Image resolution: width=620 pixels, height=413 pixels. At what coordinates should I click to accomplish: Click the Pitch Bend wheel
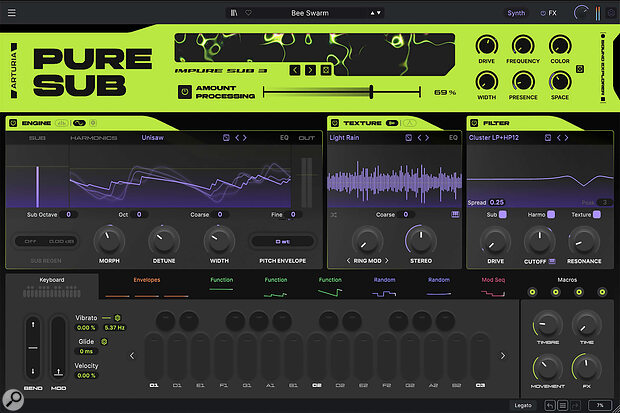click(33, 348)
